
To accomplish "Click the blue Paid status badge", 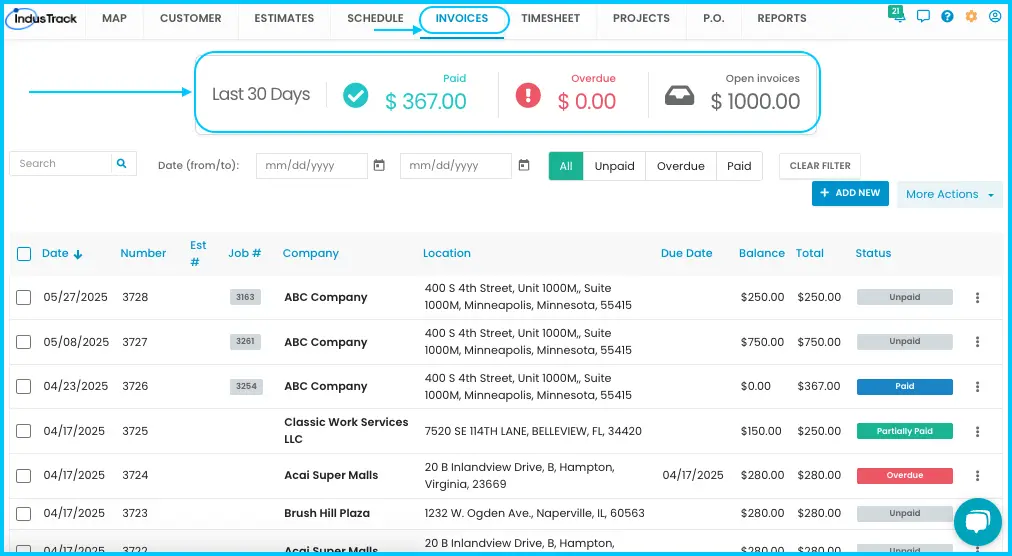I will (905, 386).
